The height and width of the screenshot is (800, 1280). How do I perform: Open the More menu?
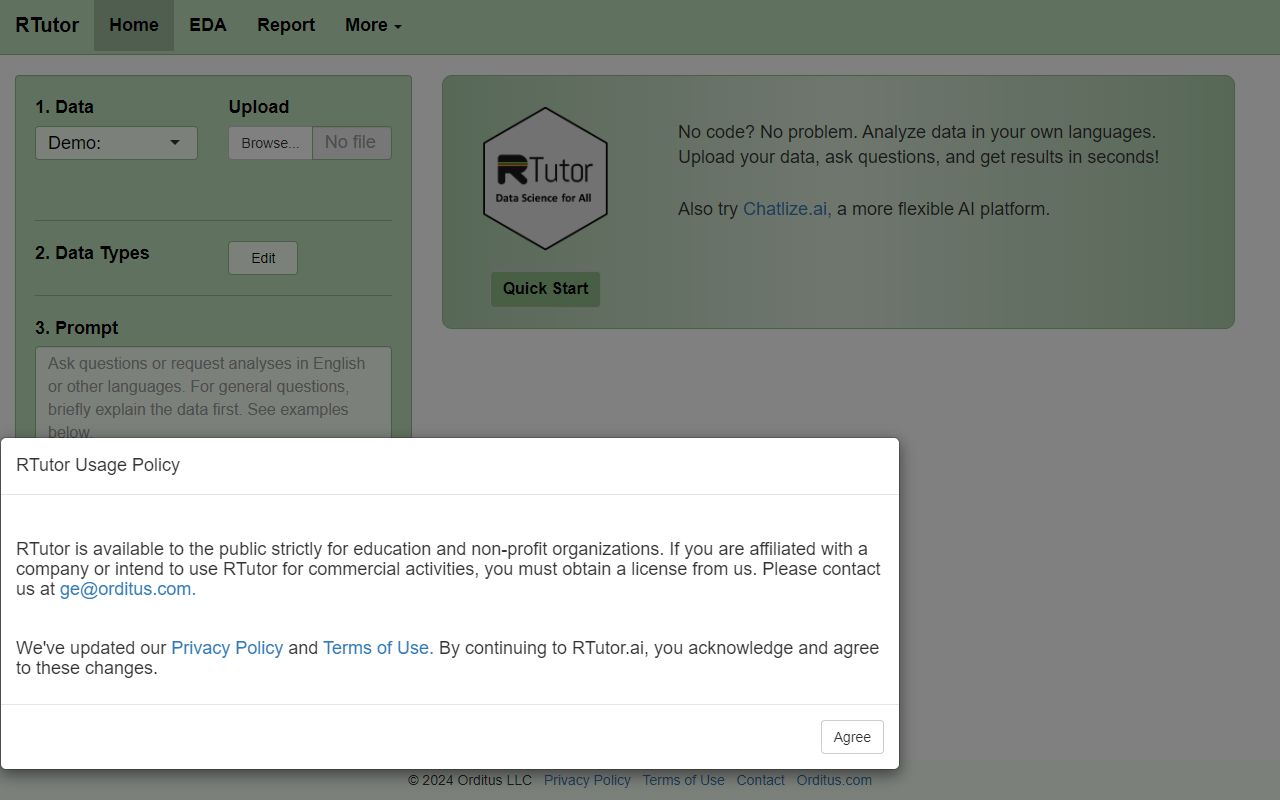click(x=371, y=25)
